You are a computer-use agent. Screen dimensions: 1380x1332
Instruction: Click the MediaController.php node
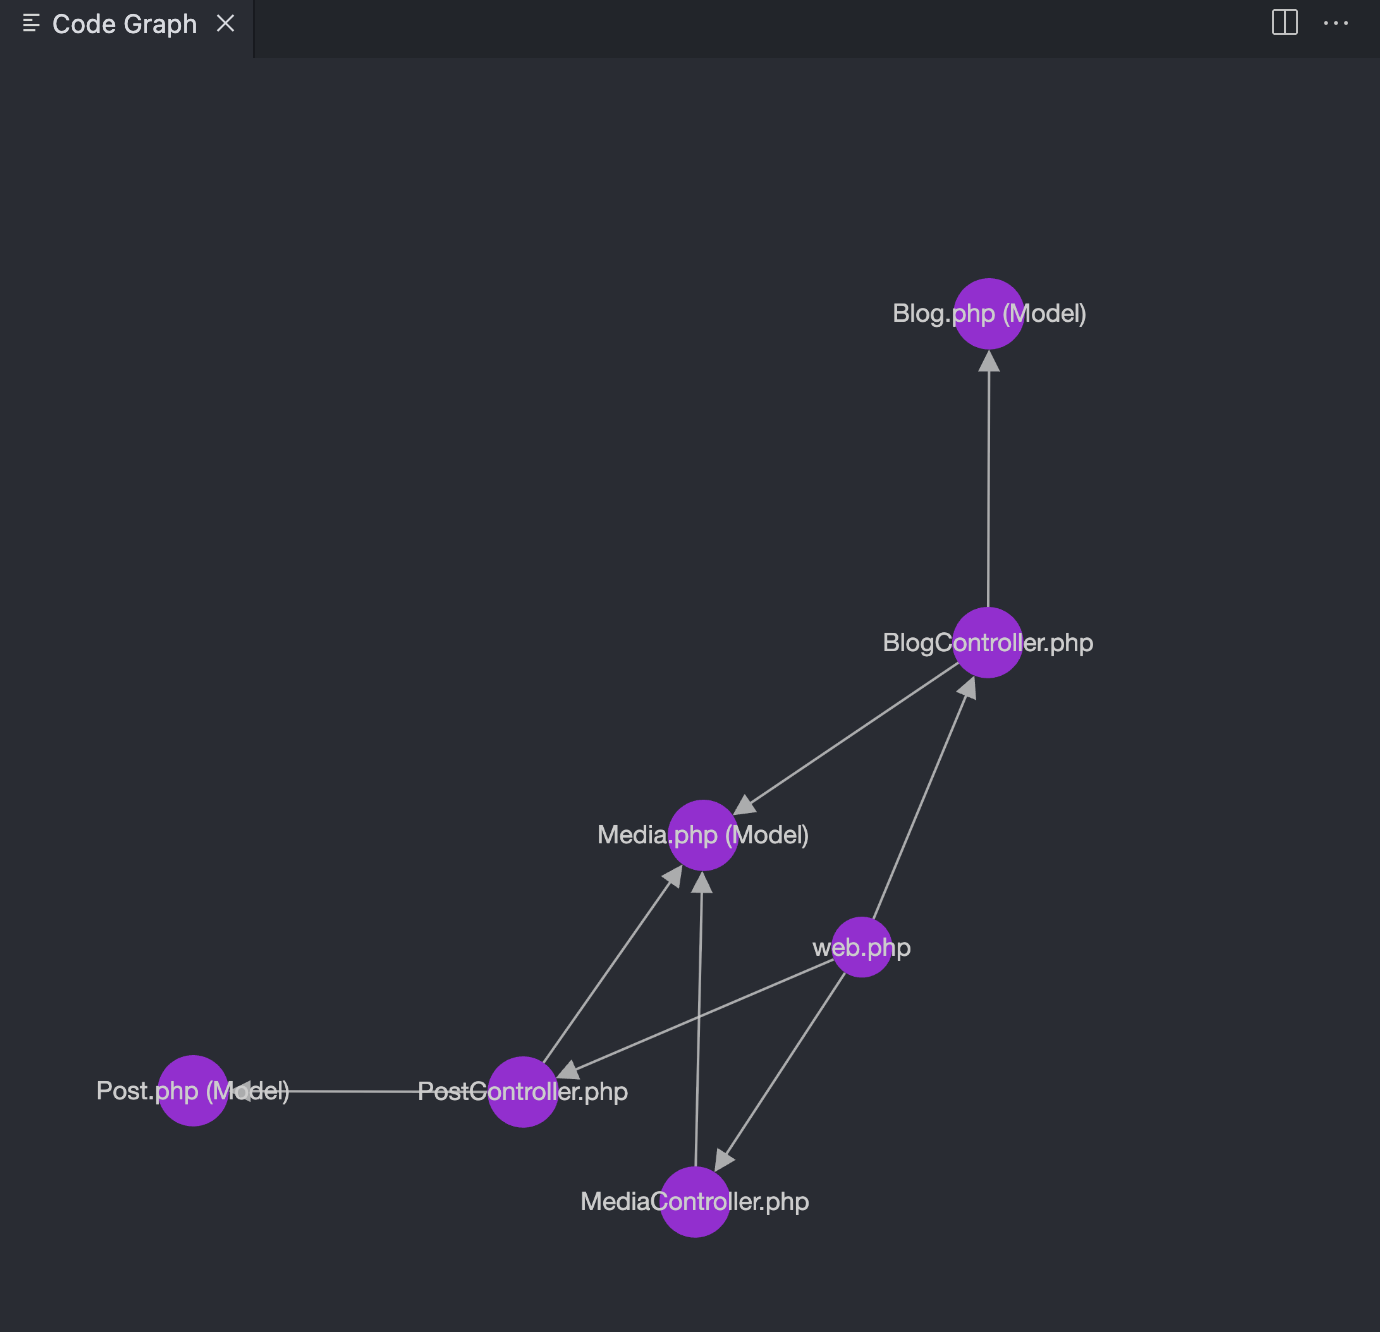695,1202
